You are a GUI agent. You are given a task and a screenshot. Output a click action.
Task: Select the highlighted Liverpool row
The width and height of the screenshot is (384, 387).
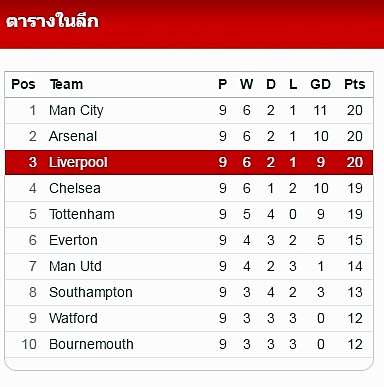pyautogui.click(x=189, y=162)
